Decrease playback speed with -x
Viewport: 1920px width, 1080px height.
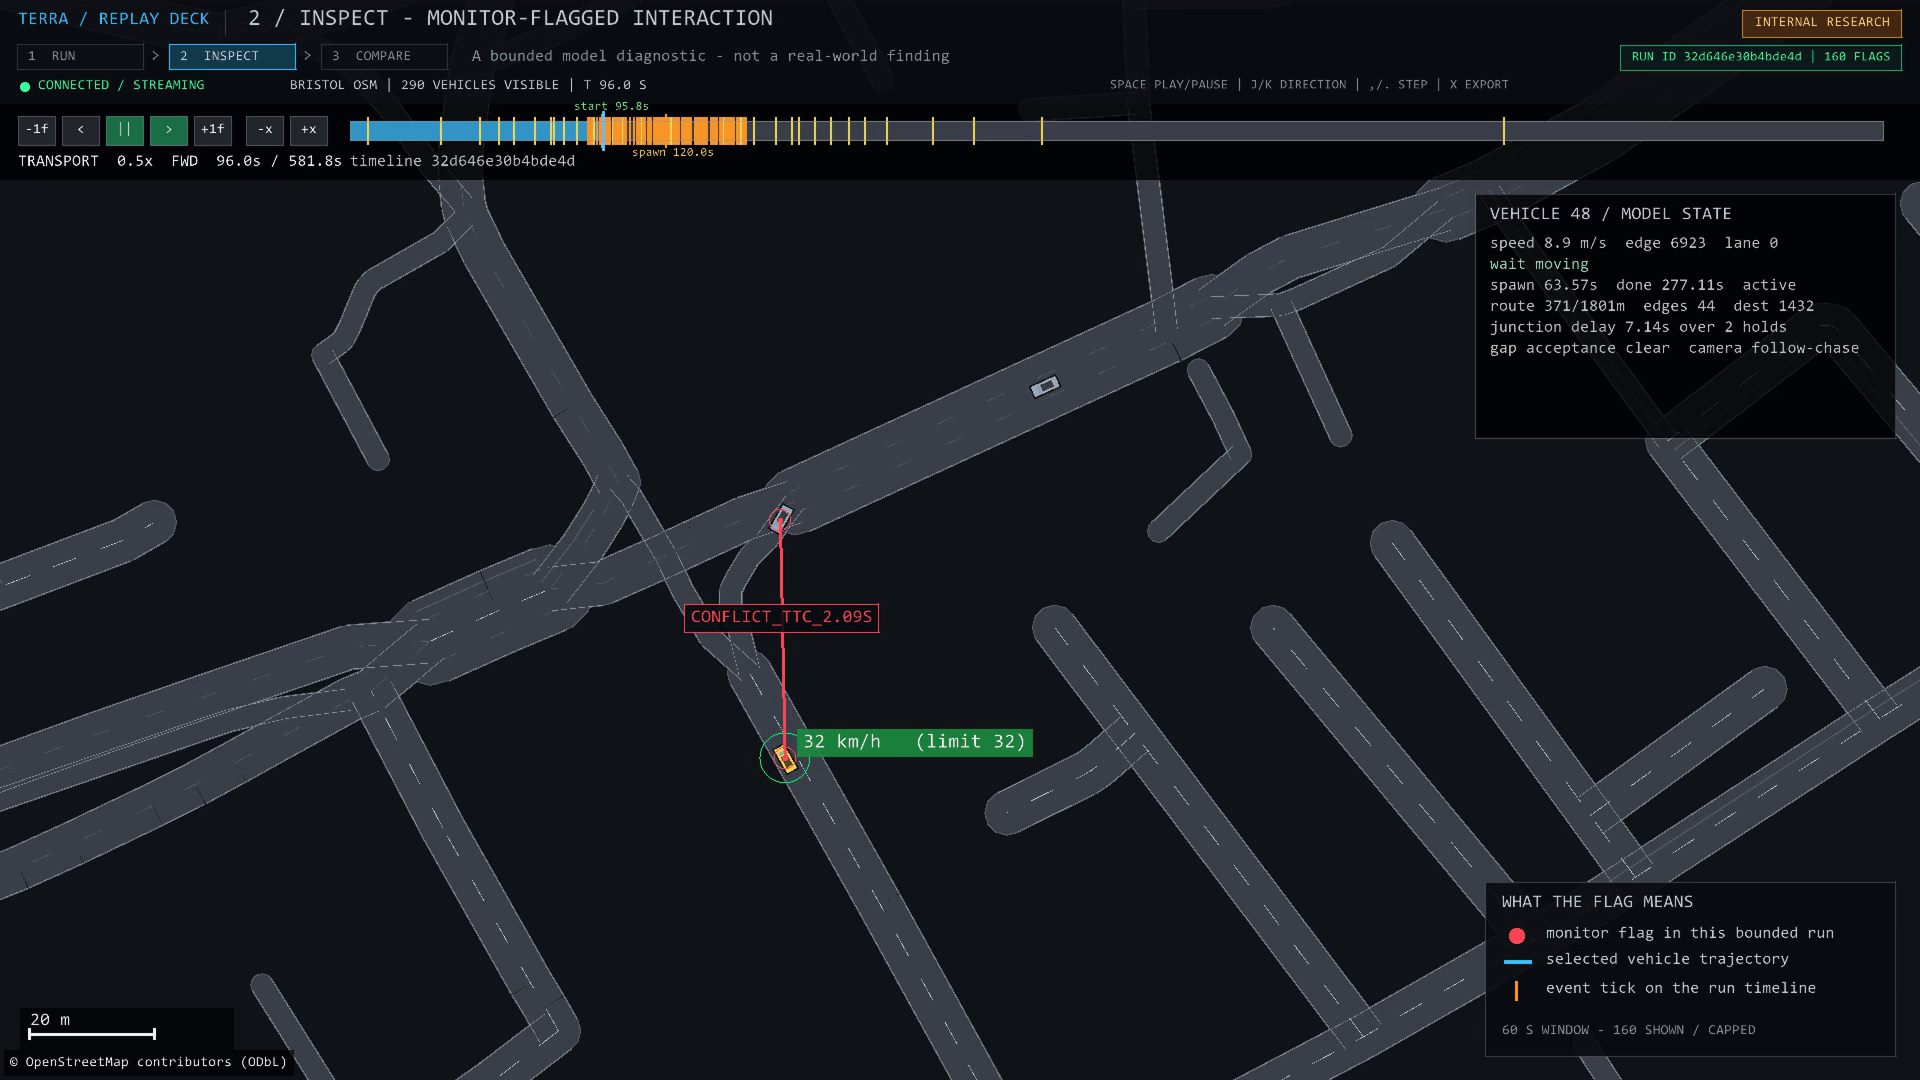[265, 130]
